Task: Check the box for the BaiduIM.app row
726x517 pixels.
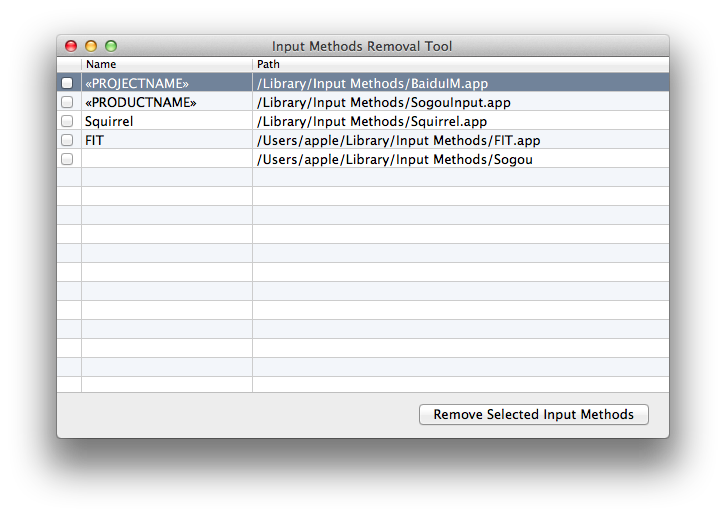Action: click(67, 83)
